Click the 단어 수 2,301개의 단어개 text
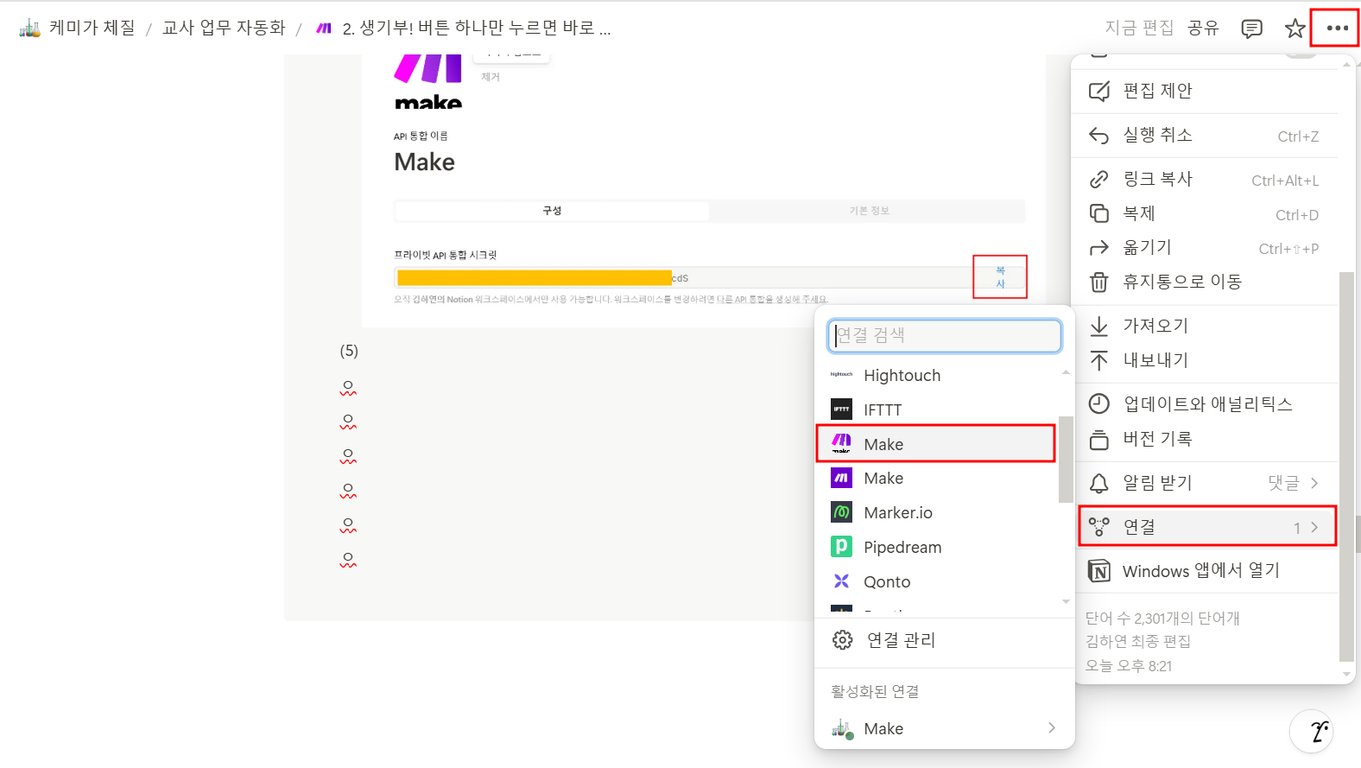This screenshot has width=1361, height=768. (1162, 619)
